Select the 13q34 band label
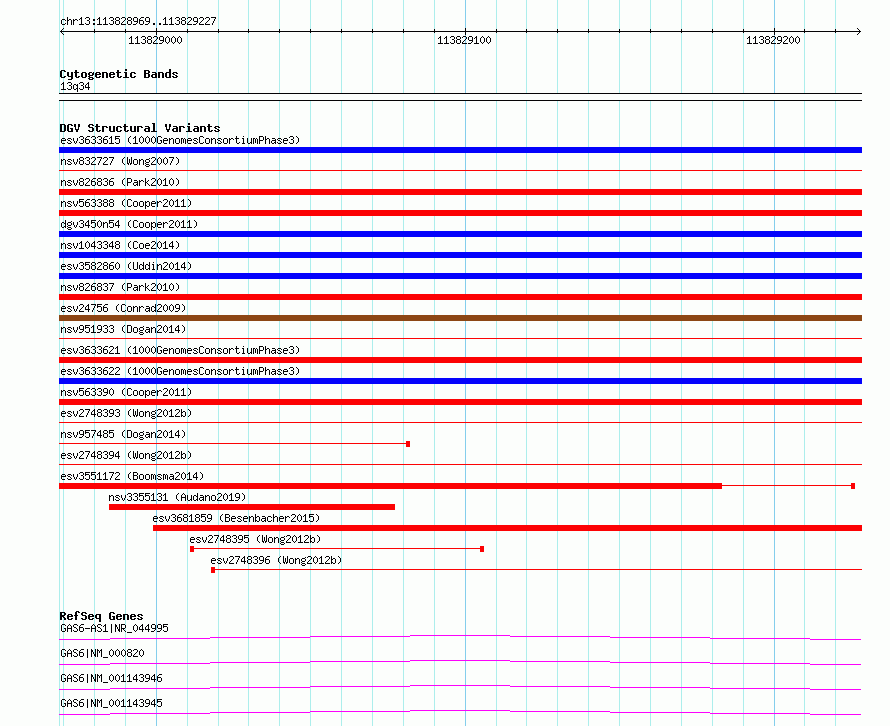The height and width of the screenshot is (726, 890). (75, 86)
